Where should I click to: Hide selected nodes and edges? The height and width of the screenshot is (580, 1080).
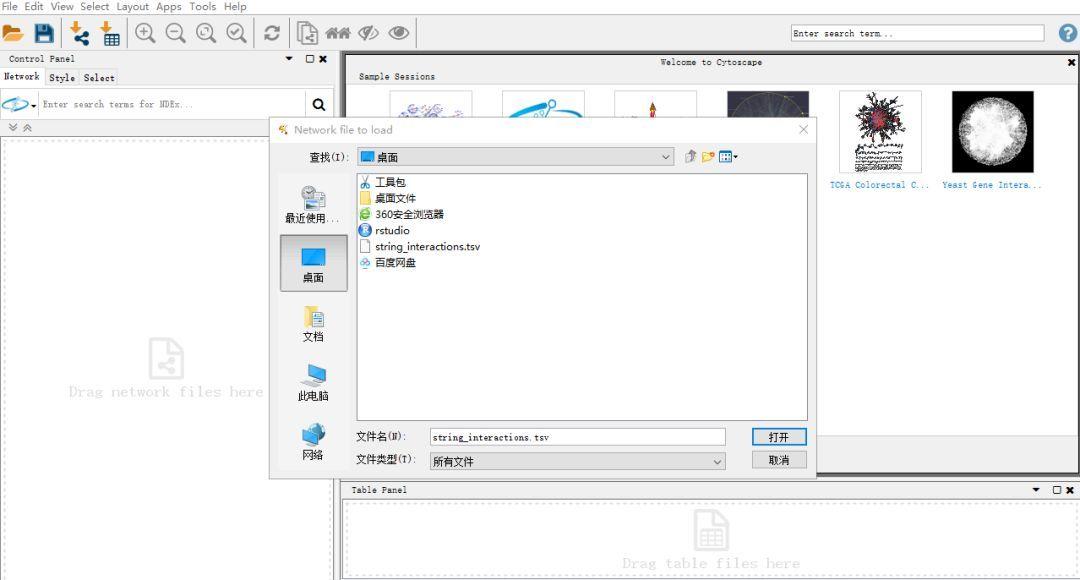point(368,33)
